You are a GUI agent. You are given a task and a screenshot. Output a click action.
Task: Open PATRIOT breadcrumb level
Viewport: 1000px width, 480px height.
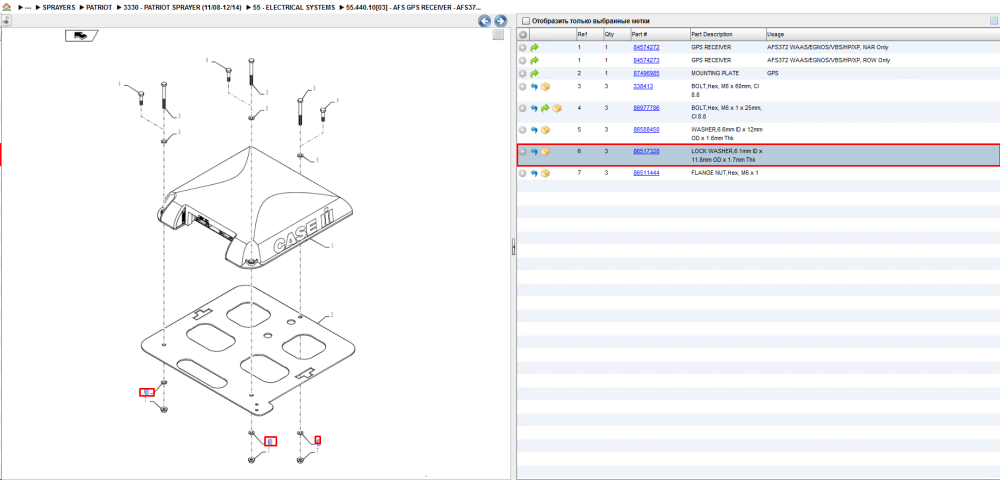(99, 7)
